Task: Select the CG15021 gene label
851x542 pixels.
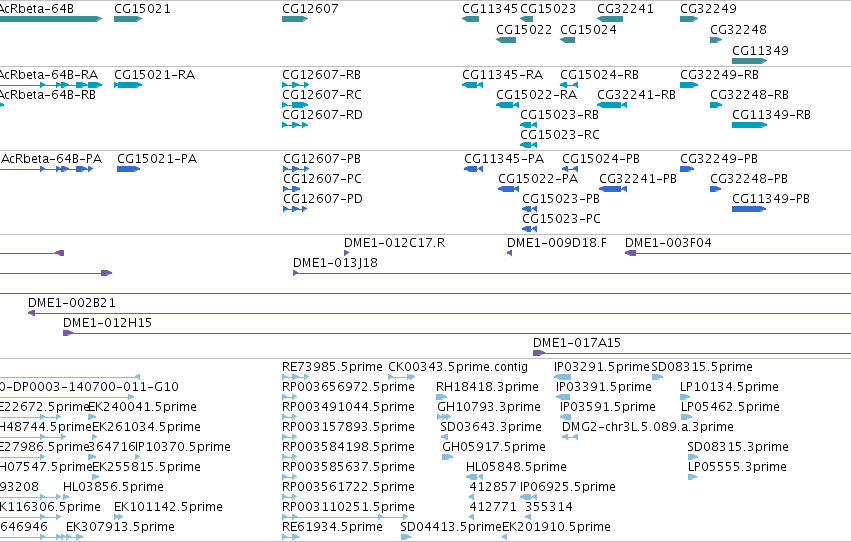Action: (142, 9)
